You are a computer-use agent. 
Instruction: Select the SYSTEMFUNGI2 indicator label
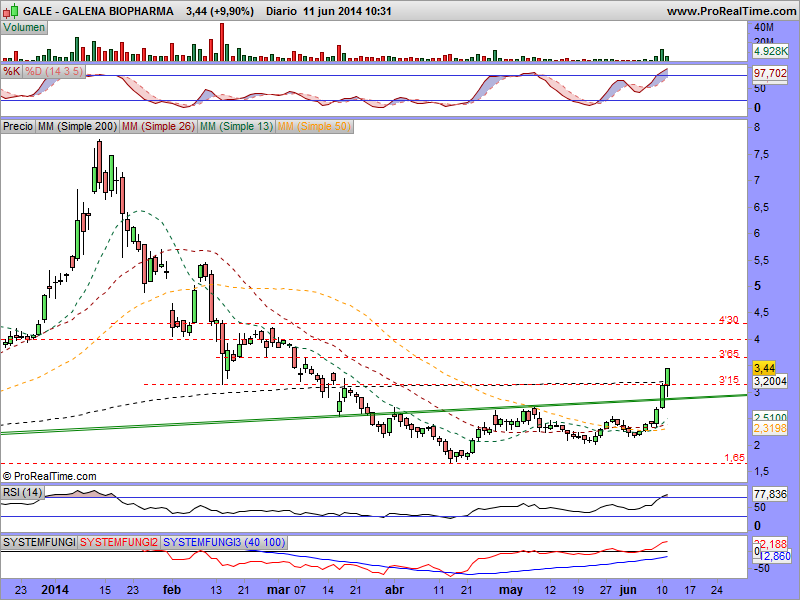coord(119,542)
